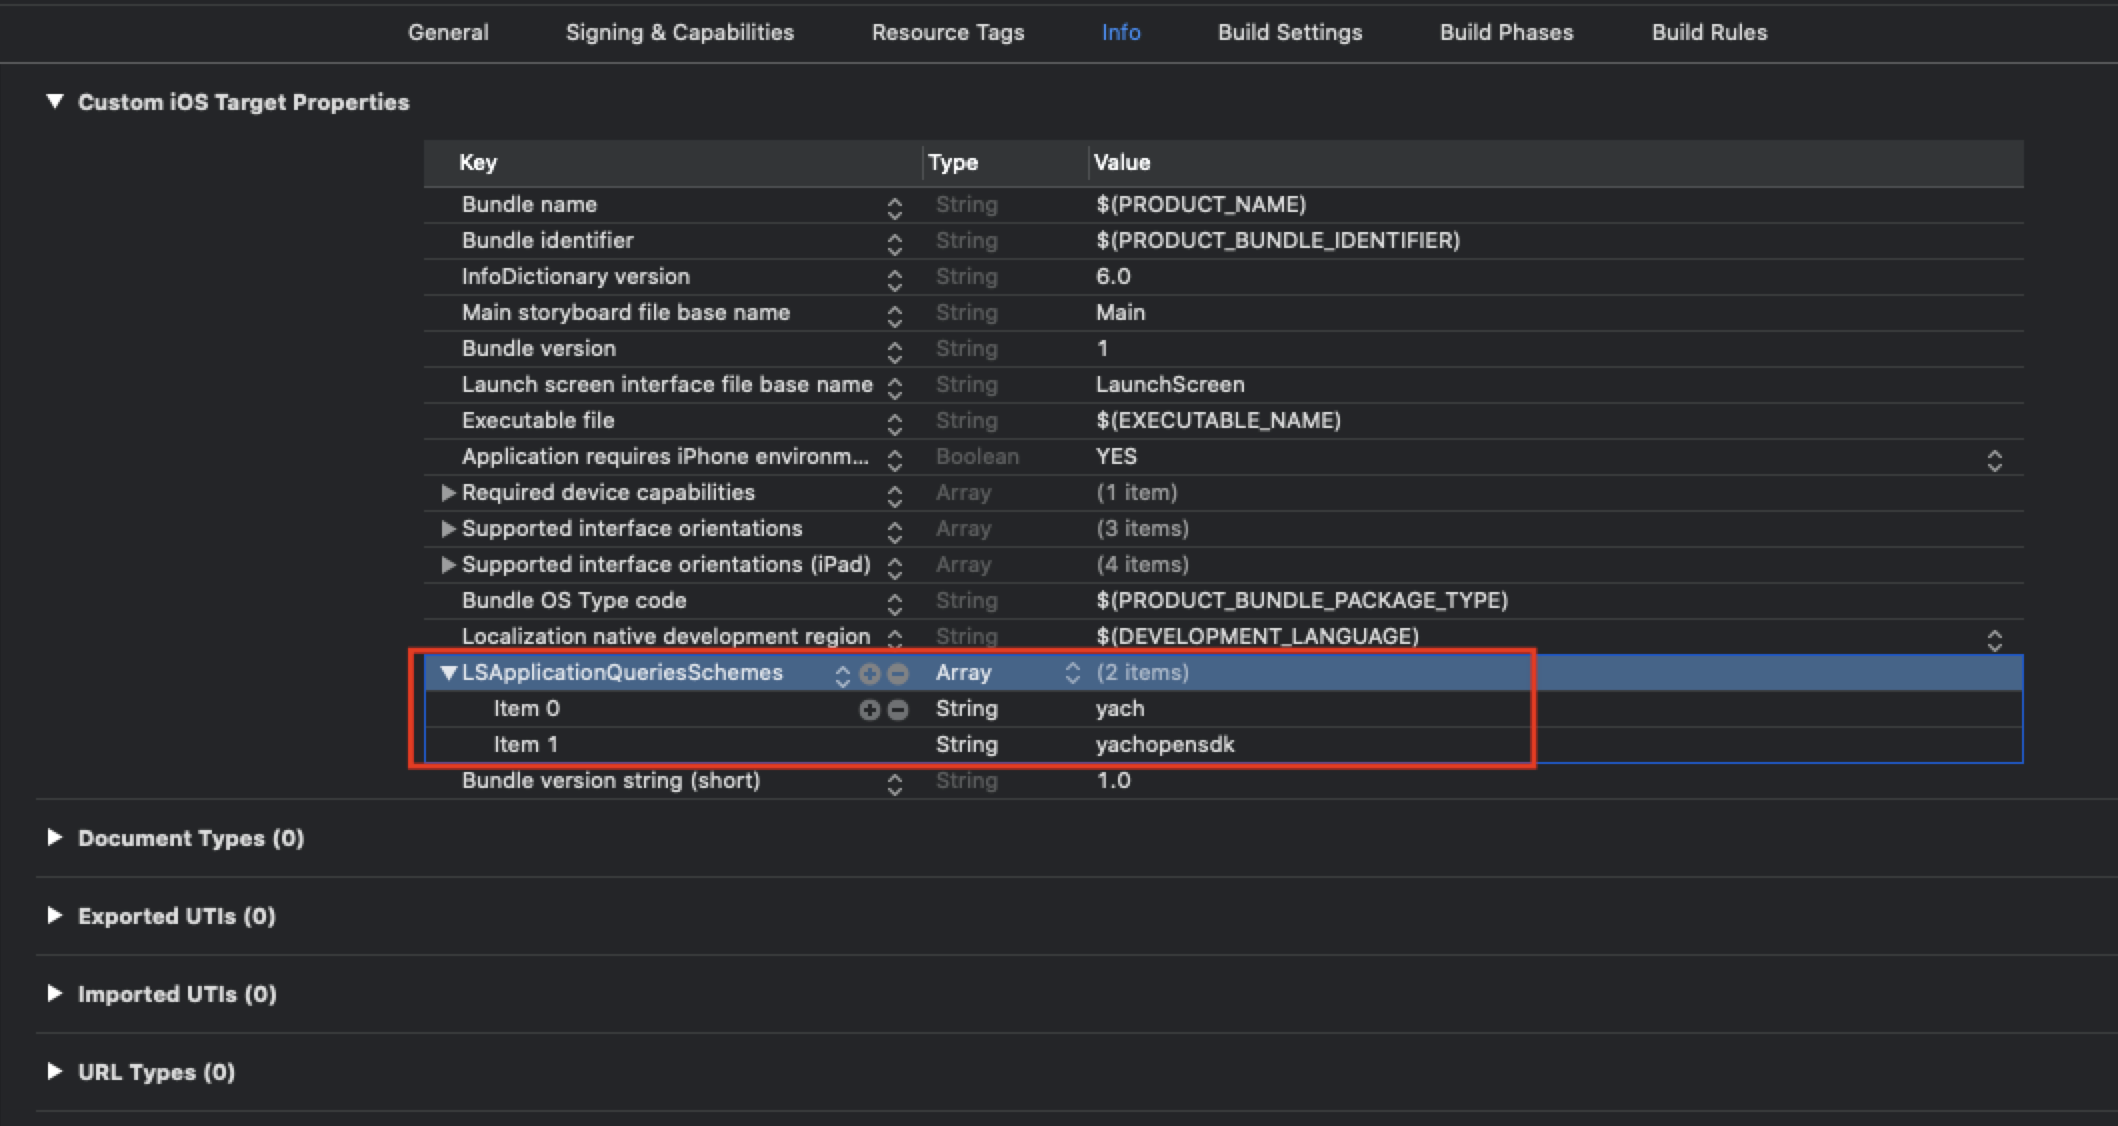Select the yachopensdk value field
This screenshot has width=2118, height=1126.
coord(1165,745)
